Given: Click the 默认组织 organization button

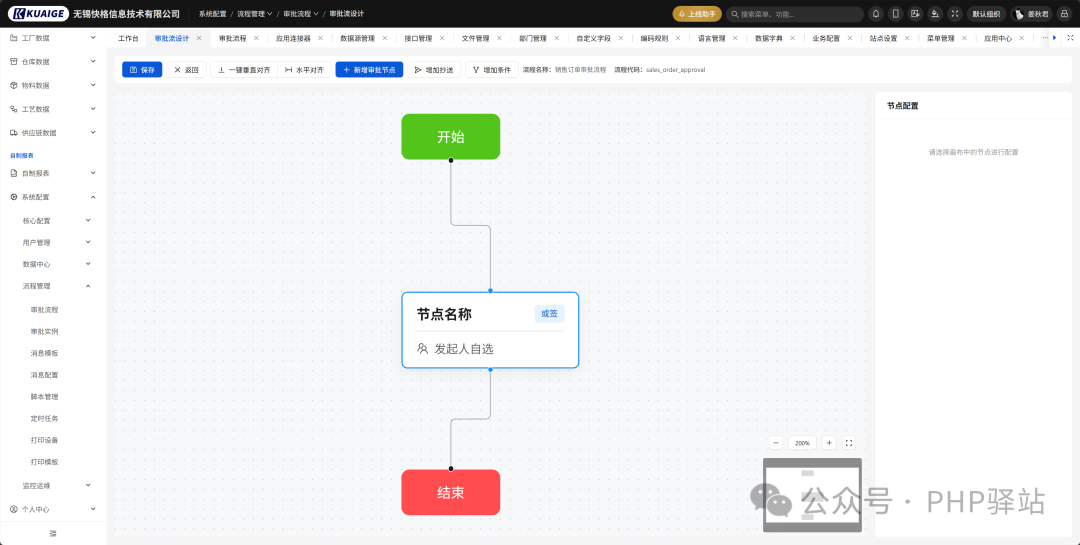Looking at the screenshot, I should 986,14.
